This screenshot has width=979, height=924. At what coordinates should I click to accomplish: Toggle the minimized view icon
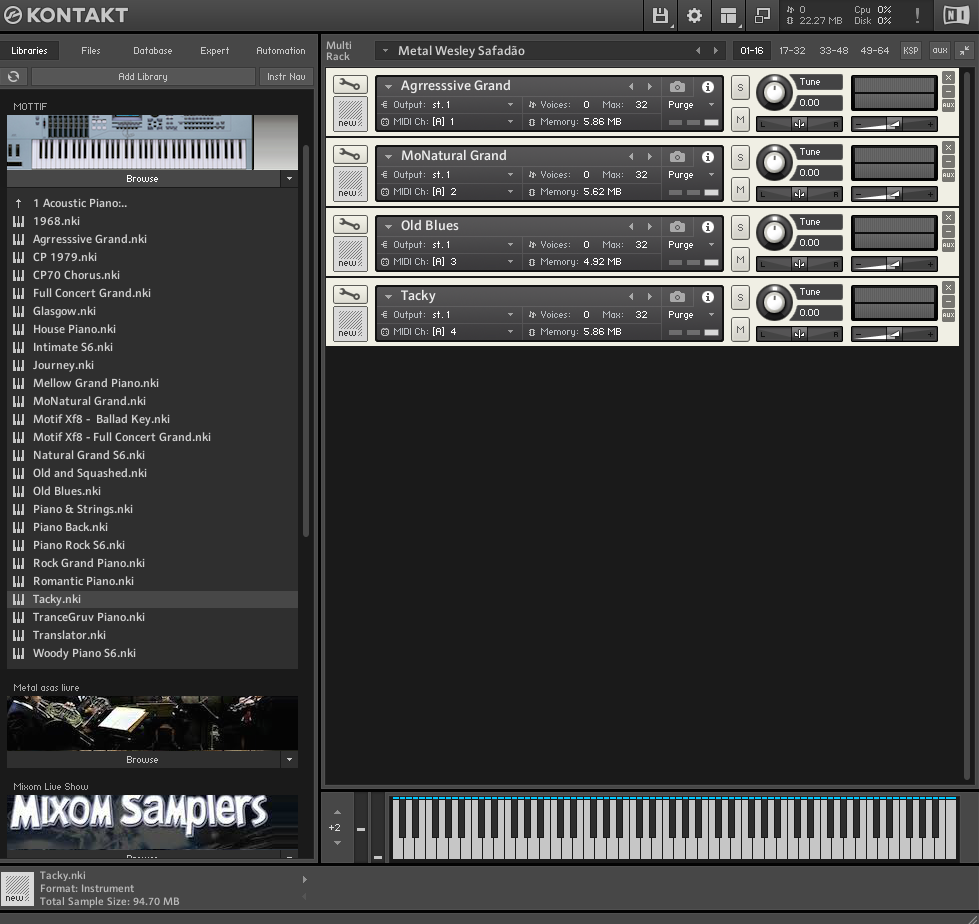tap(762, 15)
